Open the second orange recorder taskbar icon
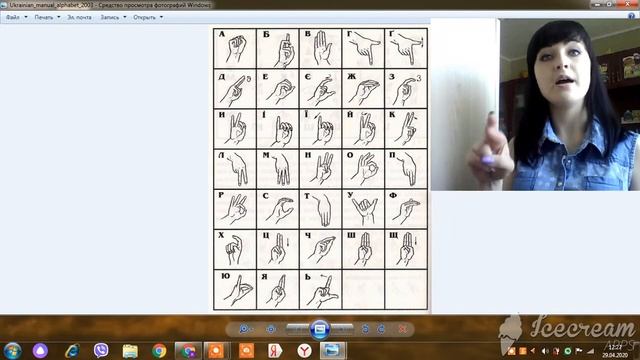 (246, 351)
